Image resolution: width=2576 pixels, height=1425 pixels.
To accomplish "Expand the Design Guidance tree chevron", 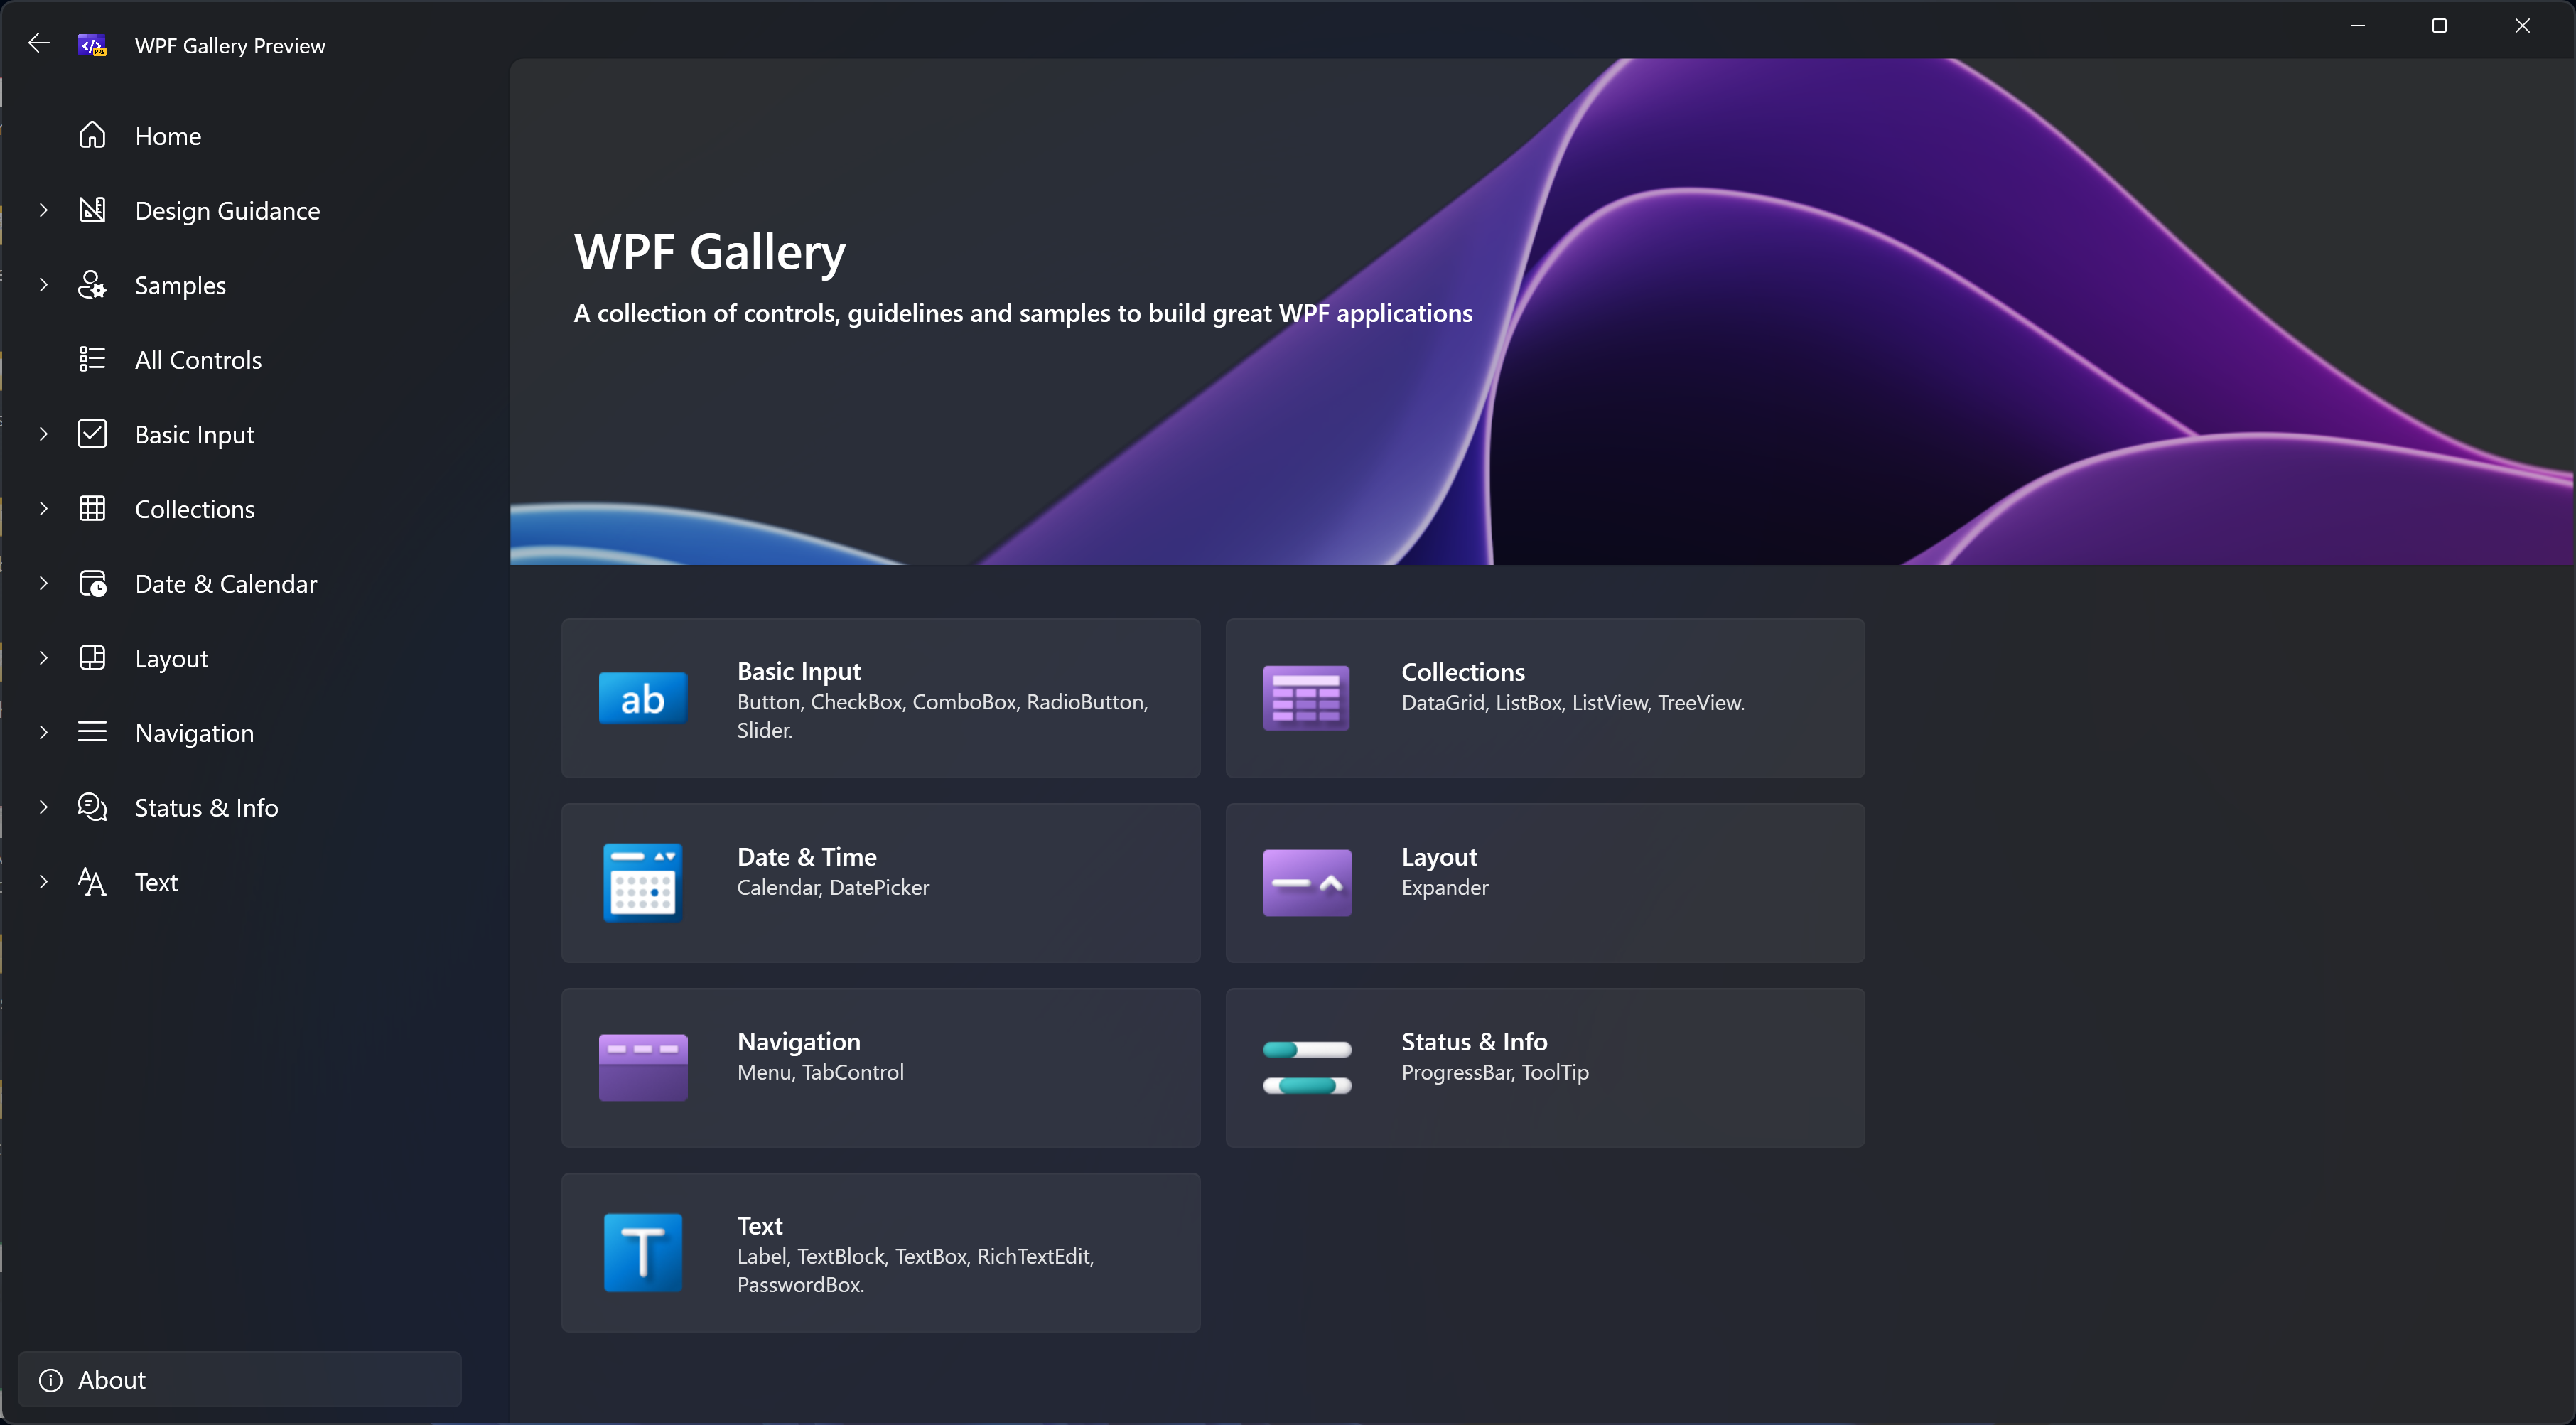I will click(x=43, y=210).
